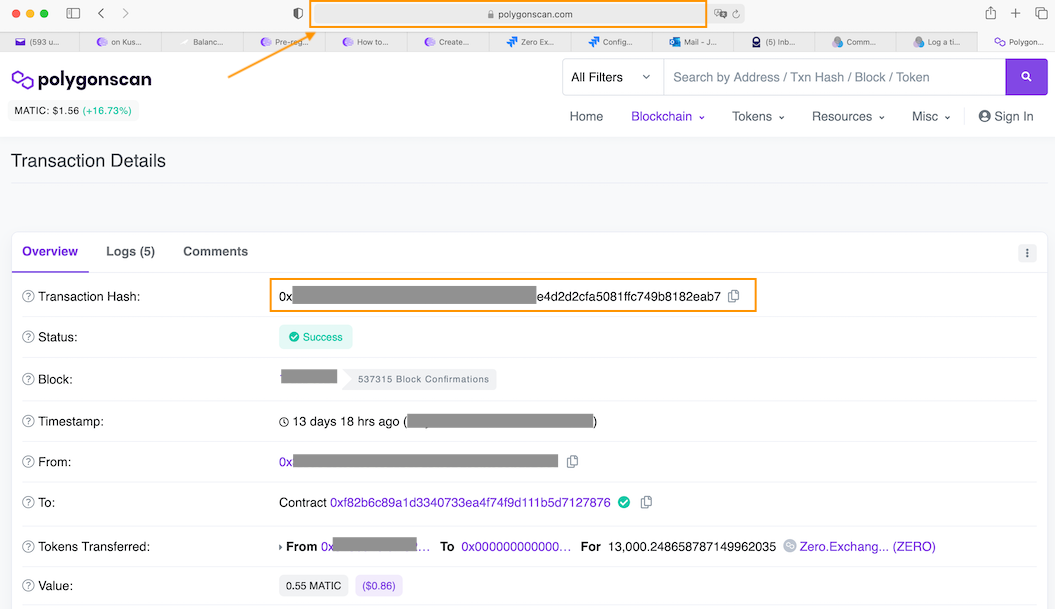This screenshot has height=609, width=1055.
Task: Copy the From address with copy icon
Action: coord(572,462)
